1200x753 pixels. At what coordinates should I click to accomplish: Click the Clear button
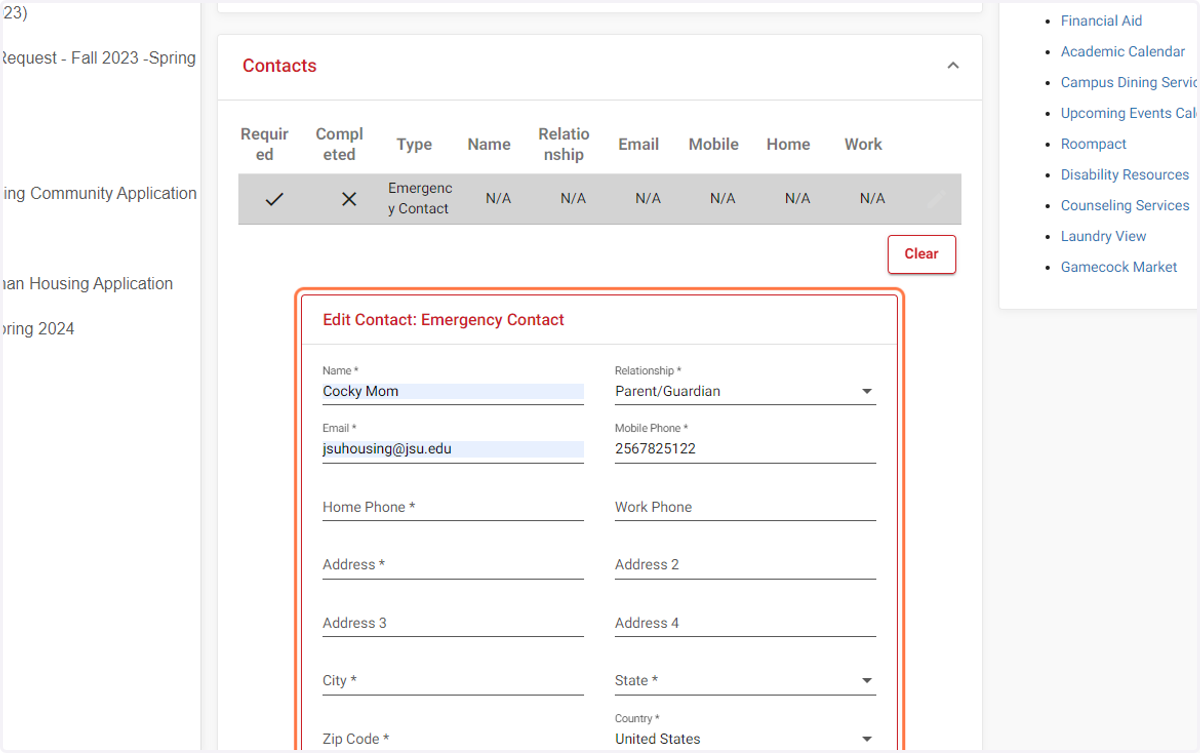pyautogui.click(x=921, y=254)
